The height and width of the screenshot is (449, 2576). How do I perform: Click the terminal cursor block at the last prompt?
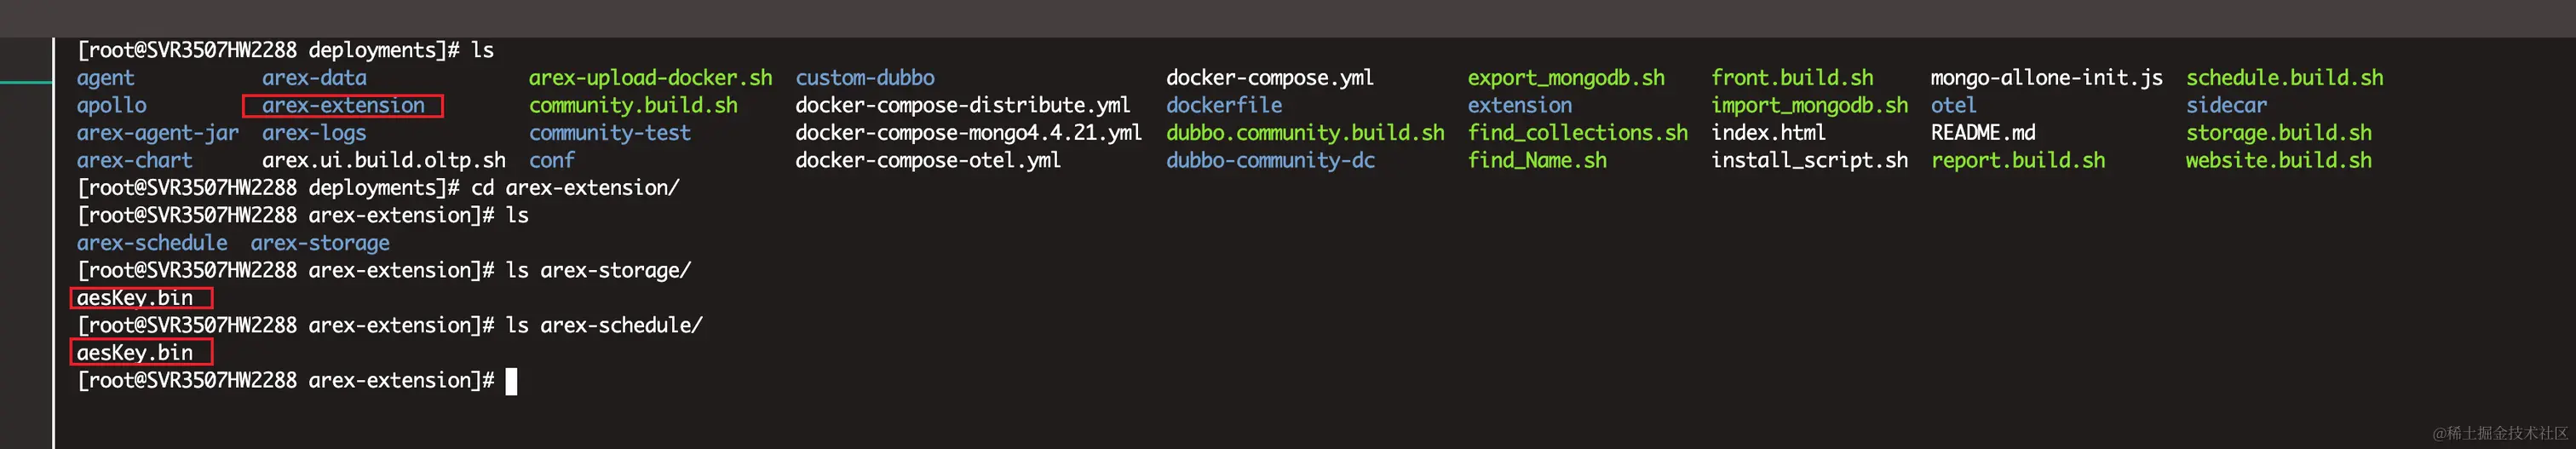pos(511,381)
